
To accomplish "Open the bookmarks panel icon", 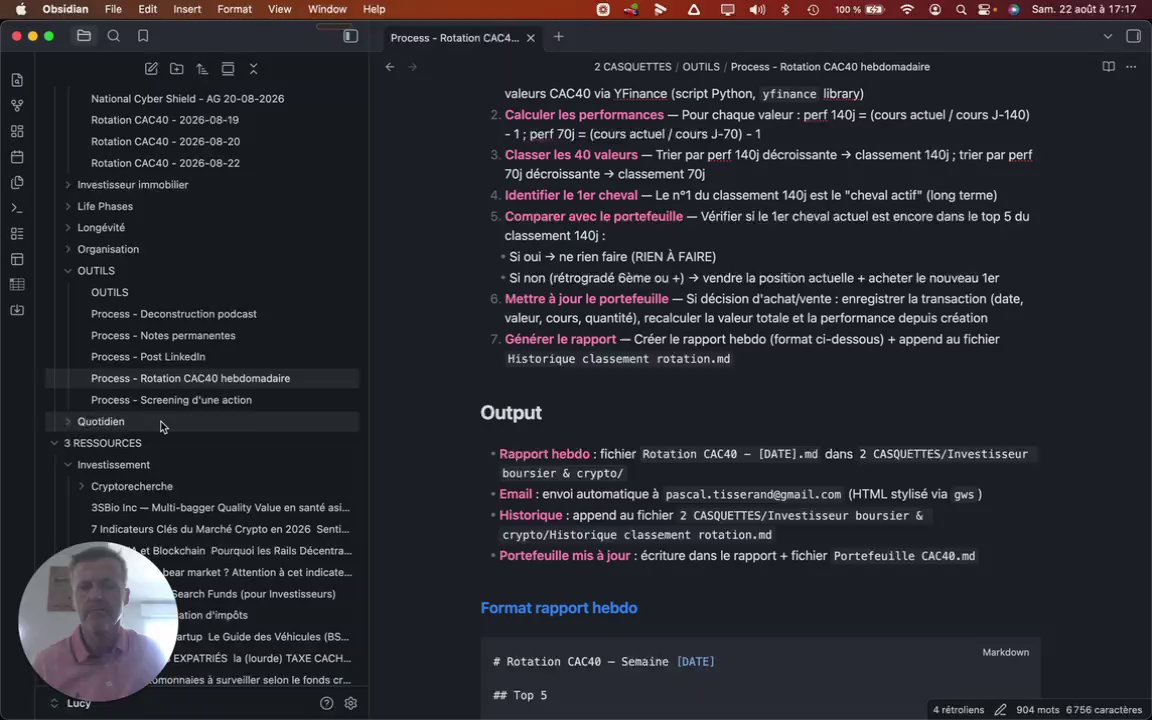I will pyautogui.click(x=143, y=36).
